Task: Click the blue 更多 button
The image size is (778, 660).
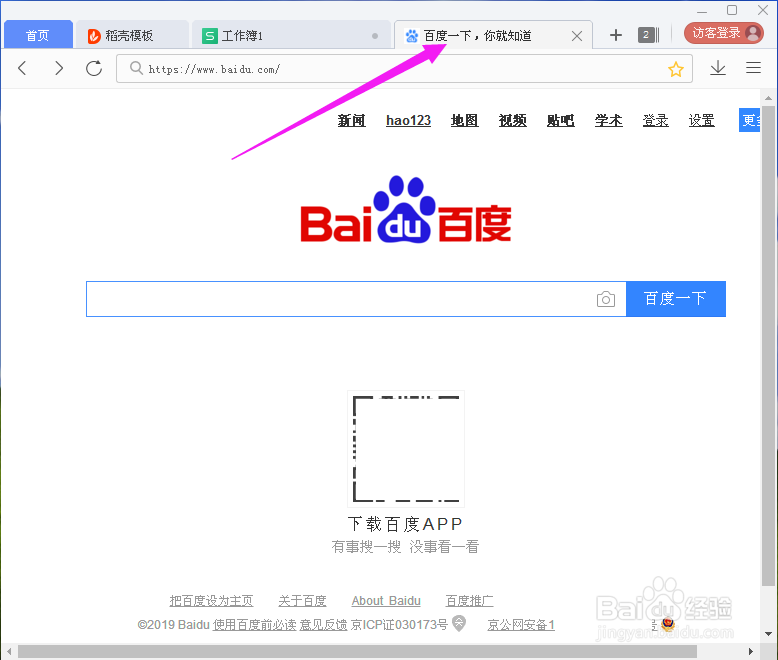Action: click(749, 120)
